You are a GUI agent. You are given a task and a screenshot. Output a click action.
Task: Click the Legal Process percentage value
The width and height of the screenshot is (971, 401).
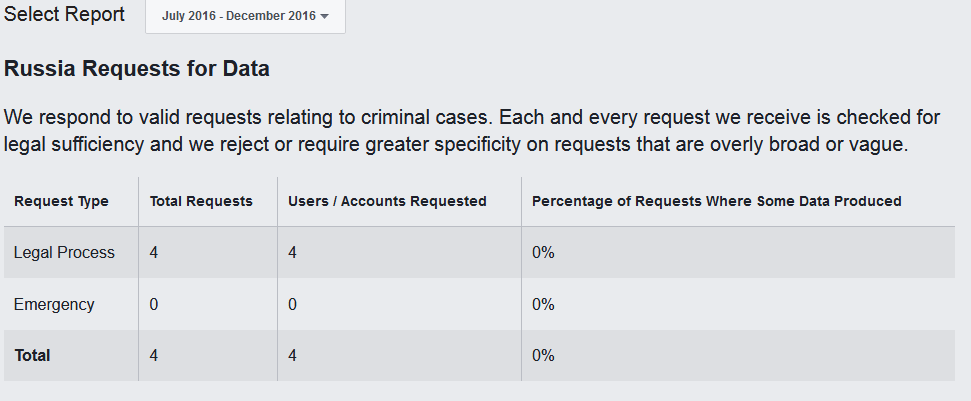pyautogui.click(x=543, y=252)
